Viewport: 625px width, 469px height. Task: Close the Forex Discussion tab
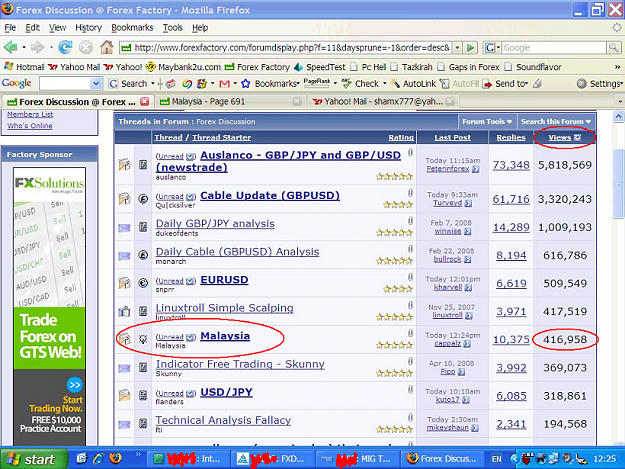(x=144, y=102)
